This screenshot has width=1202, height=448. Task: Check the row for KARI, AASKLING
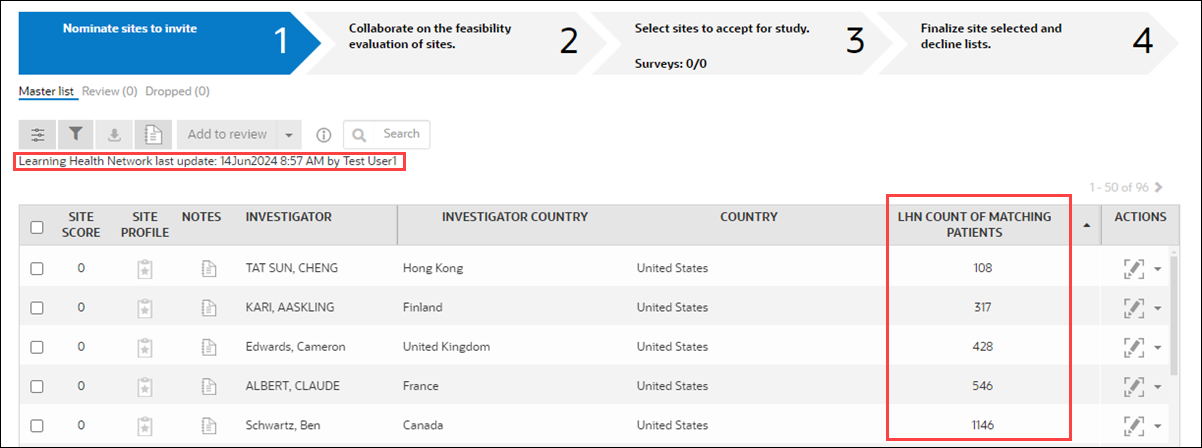coord(37,307)
